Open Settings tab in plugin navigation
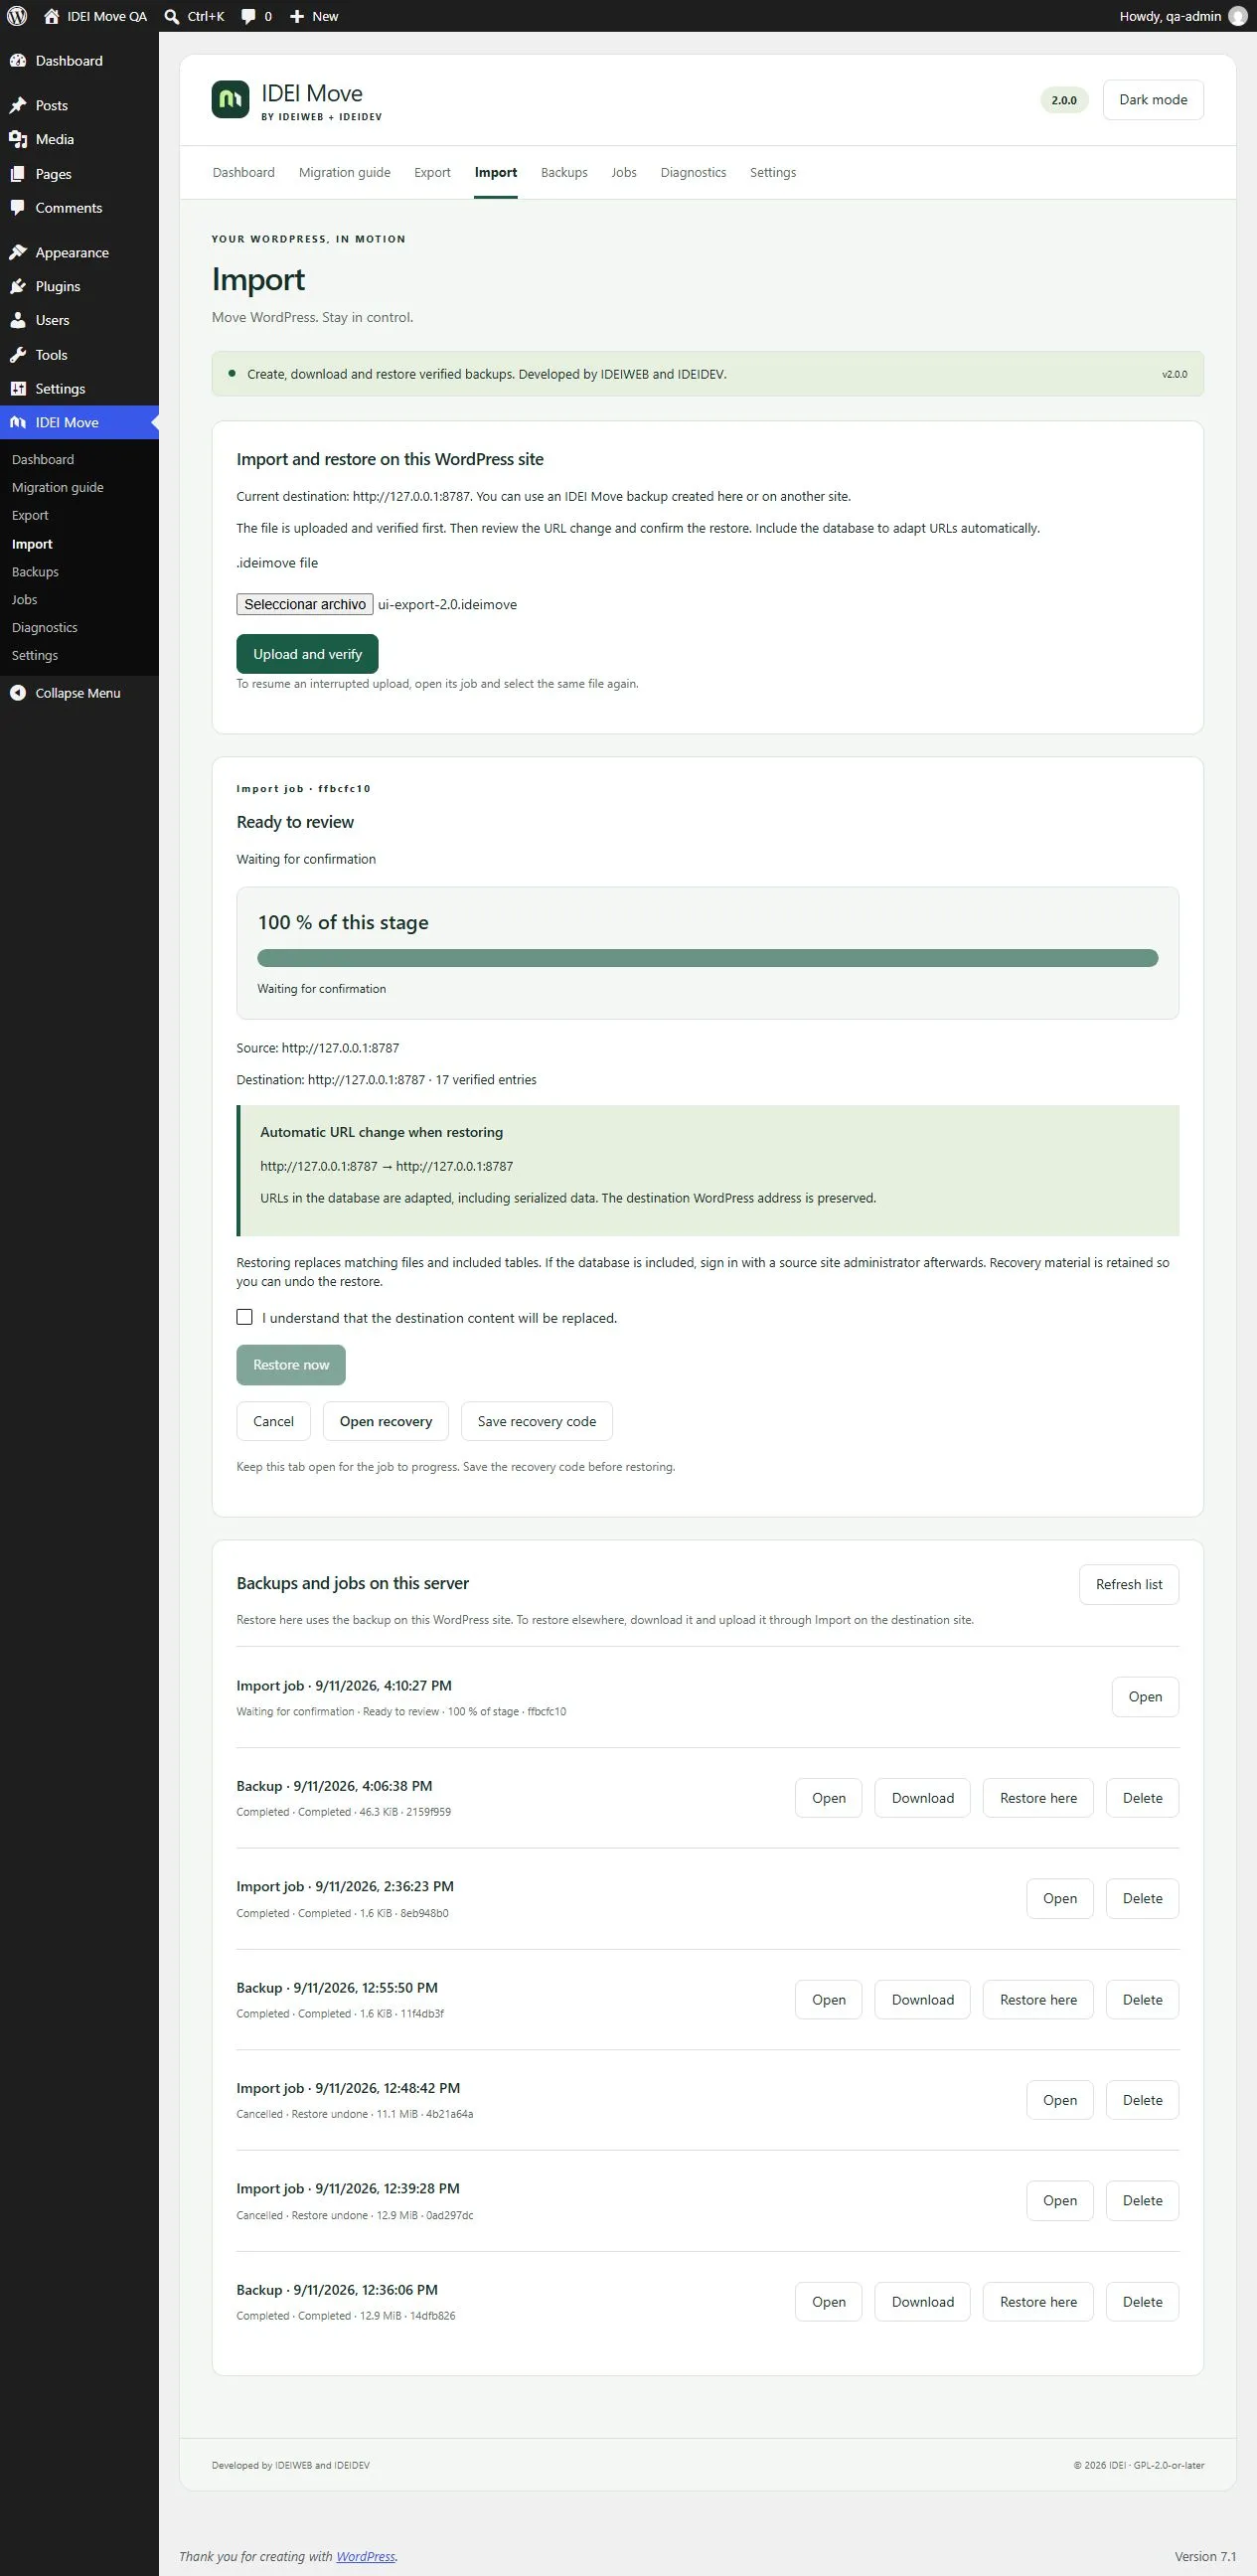 pyautogui.click(x=773, y=172)
